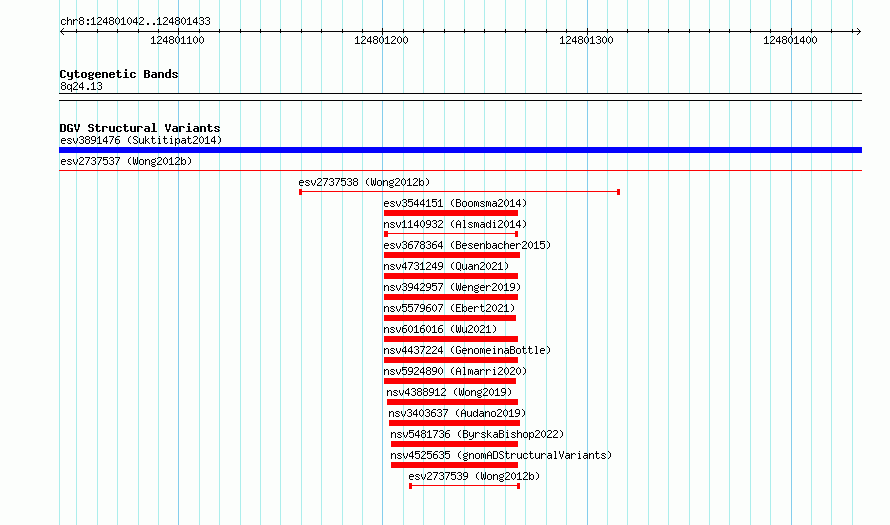The image size is (890, 525).
Task: Open nsv4731249 (Quan2021) variant label
Action: [x=446, y=266]
